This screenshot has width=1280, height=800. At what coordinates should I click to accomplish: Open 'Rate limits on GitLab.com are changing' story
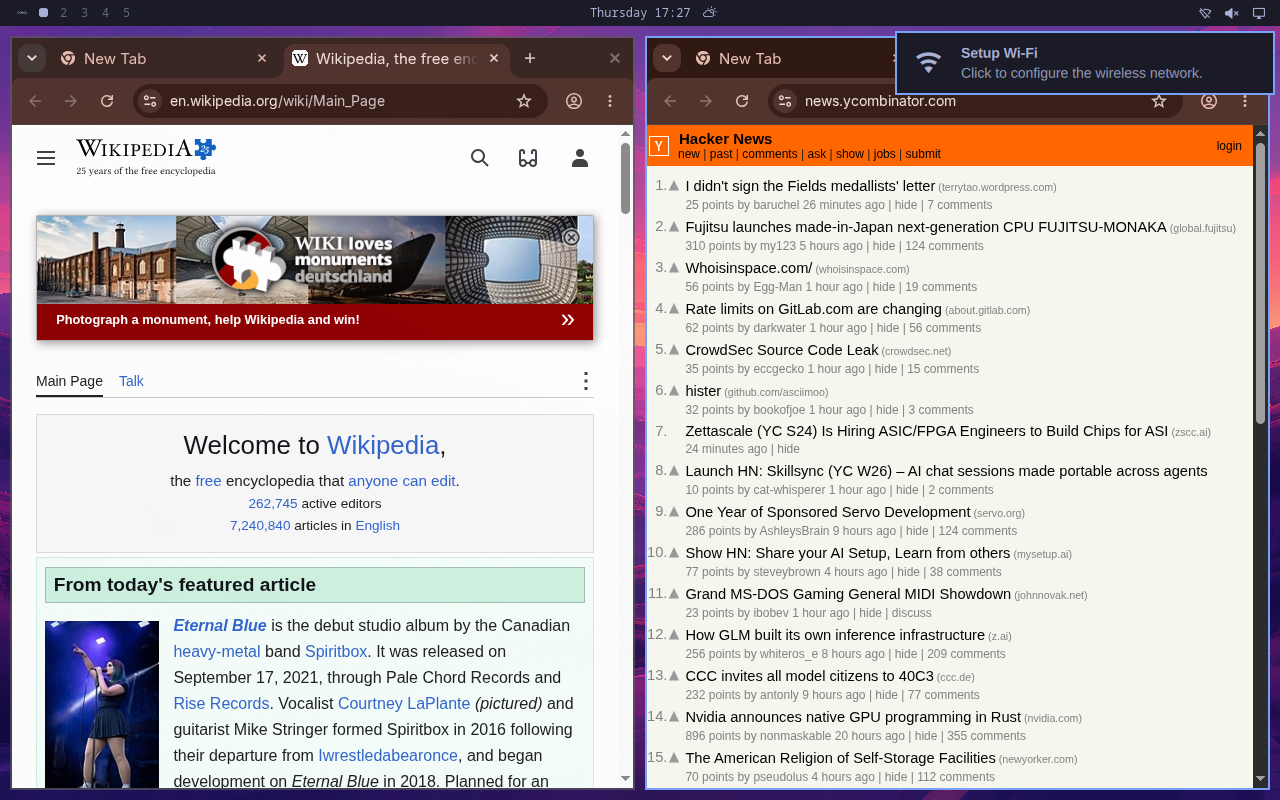tap(813, 309)
